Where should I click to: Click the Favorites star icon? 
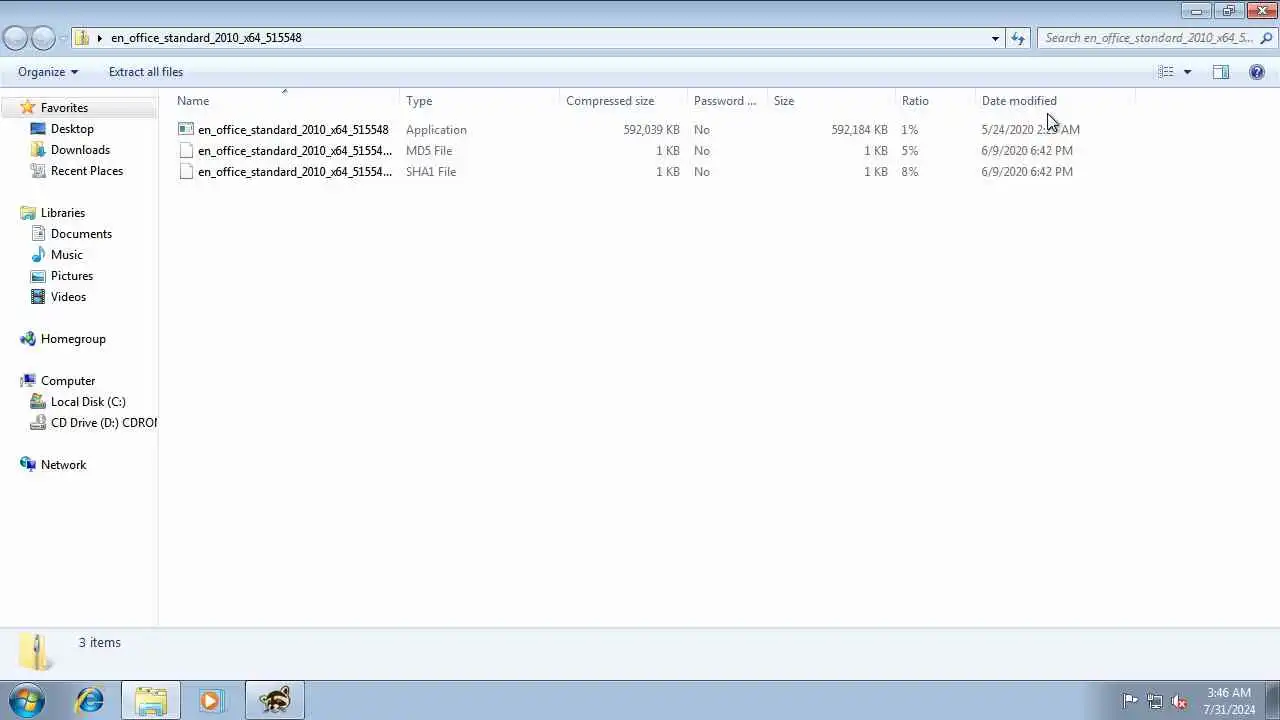click(x=28, y=107)
